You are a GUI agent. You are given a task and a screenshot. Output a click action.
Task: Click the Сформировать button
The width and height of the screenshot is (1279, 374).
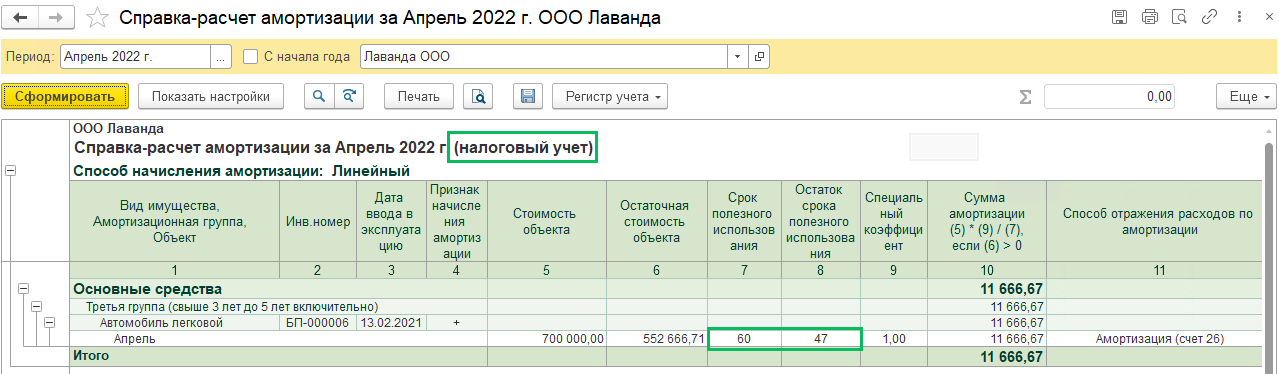tap(66, 97)
